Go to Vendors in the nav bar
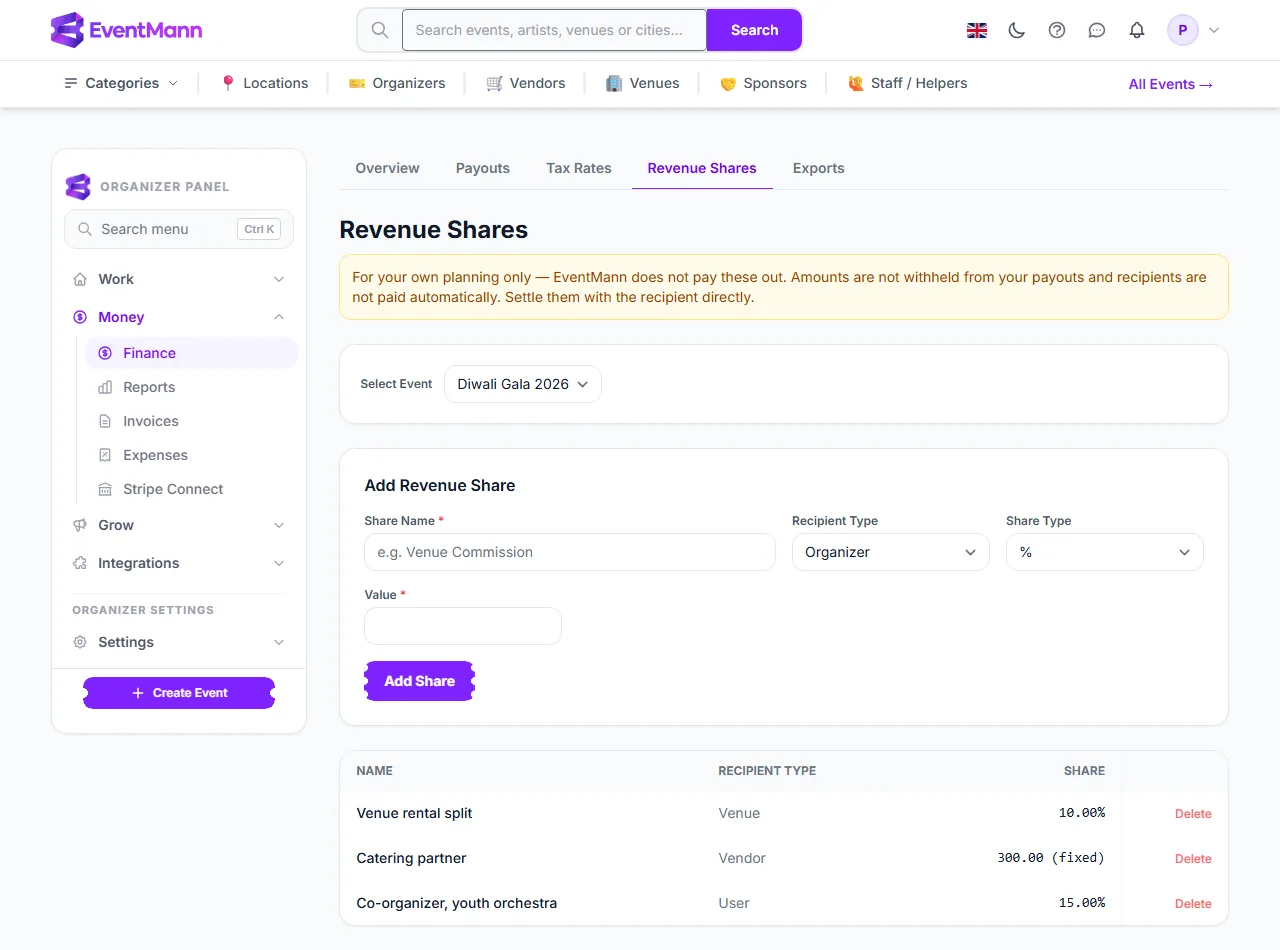Screen dimensions: 1280x950 [526, 83]
